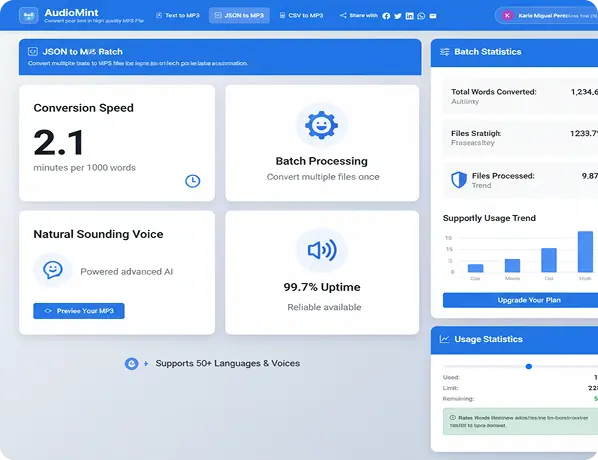The image size is (598, 460).
Task: Share via Facebook icon
Action: click(x=386, y=16)
